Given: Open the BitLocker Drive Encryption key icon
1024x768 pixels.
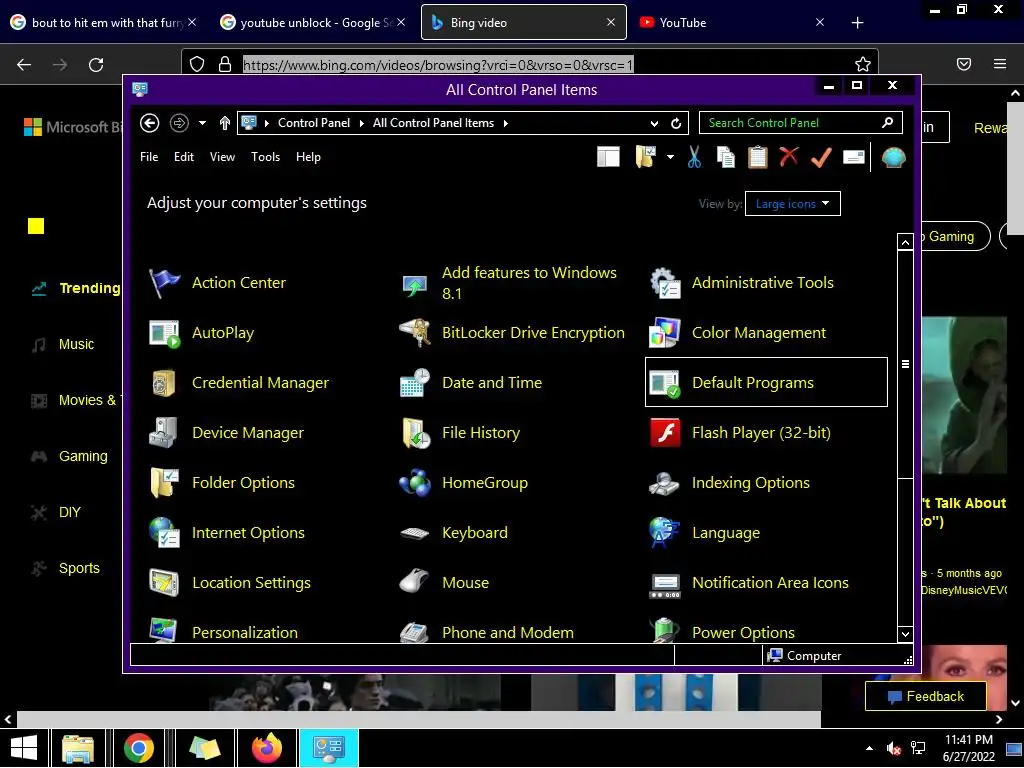Looking at the screenshot, I should click(x=415, y=333).
